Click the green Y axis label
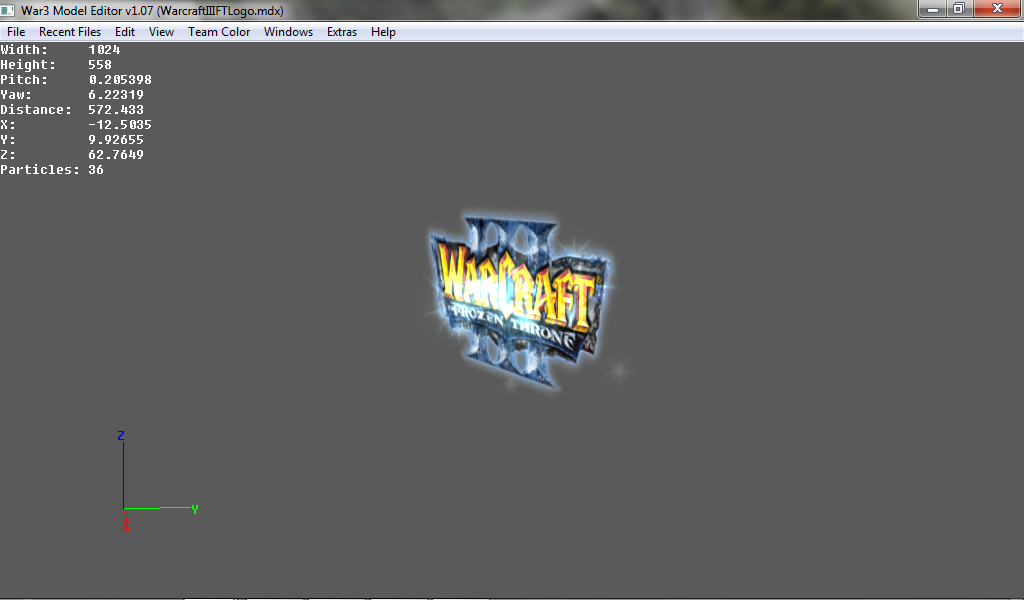Image resolution: width=1024 pixels, height=600 pixels. (195, 509)
